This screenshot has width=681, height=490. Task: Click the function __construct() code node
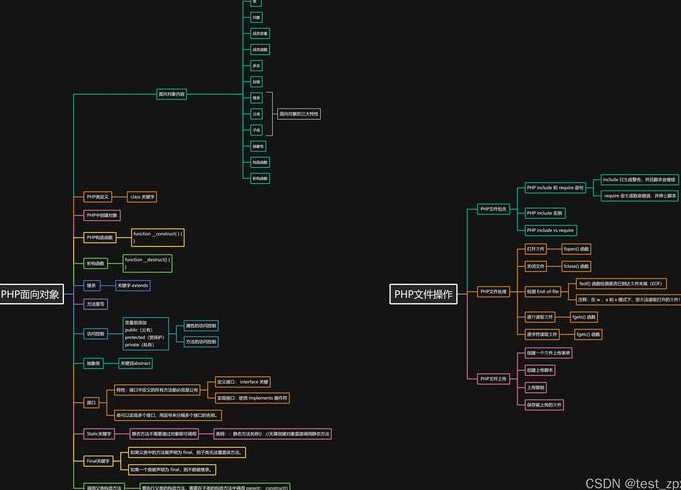tap(158, 238)
